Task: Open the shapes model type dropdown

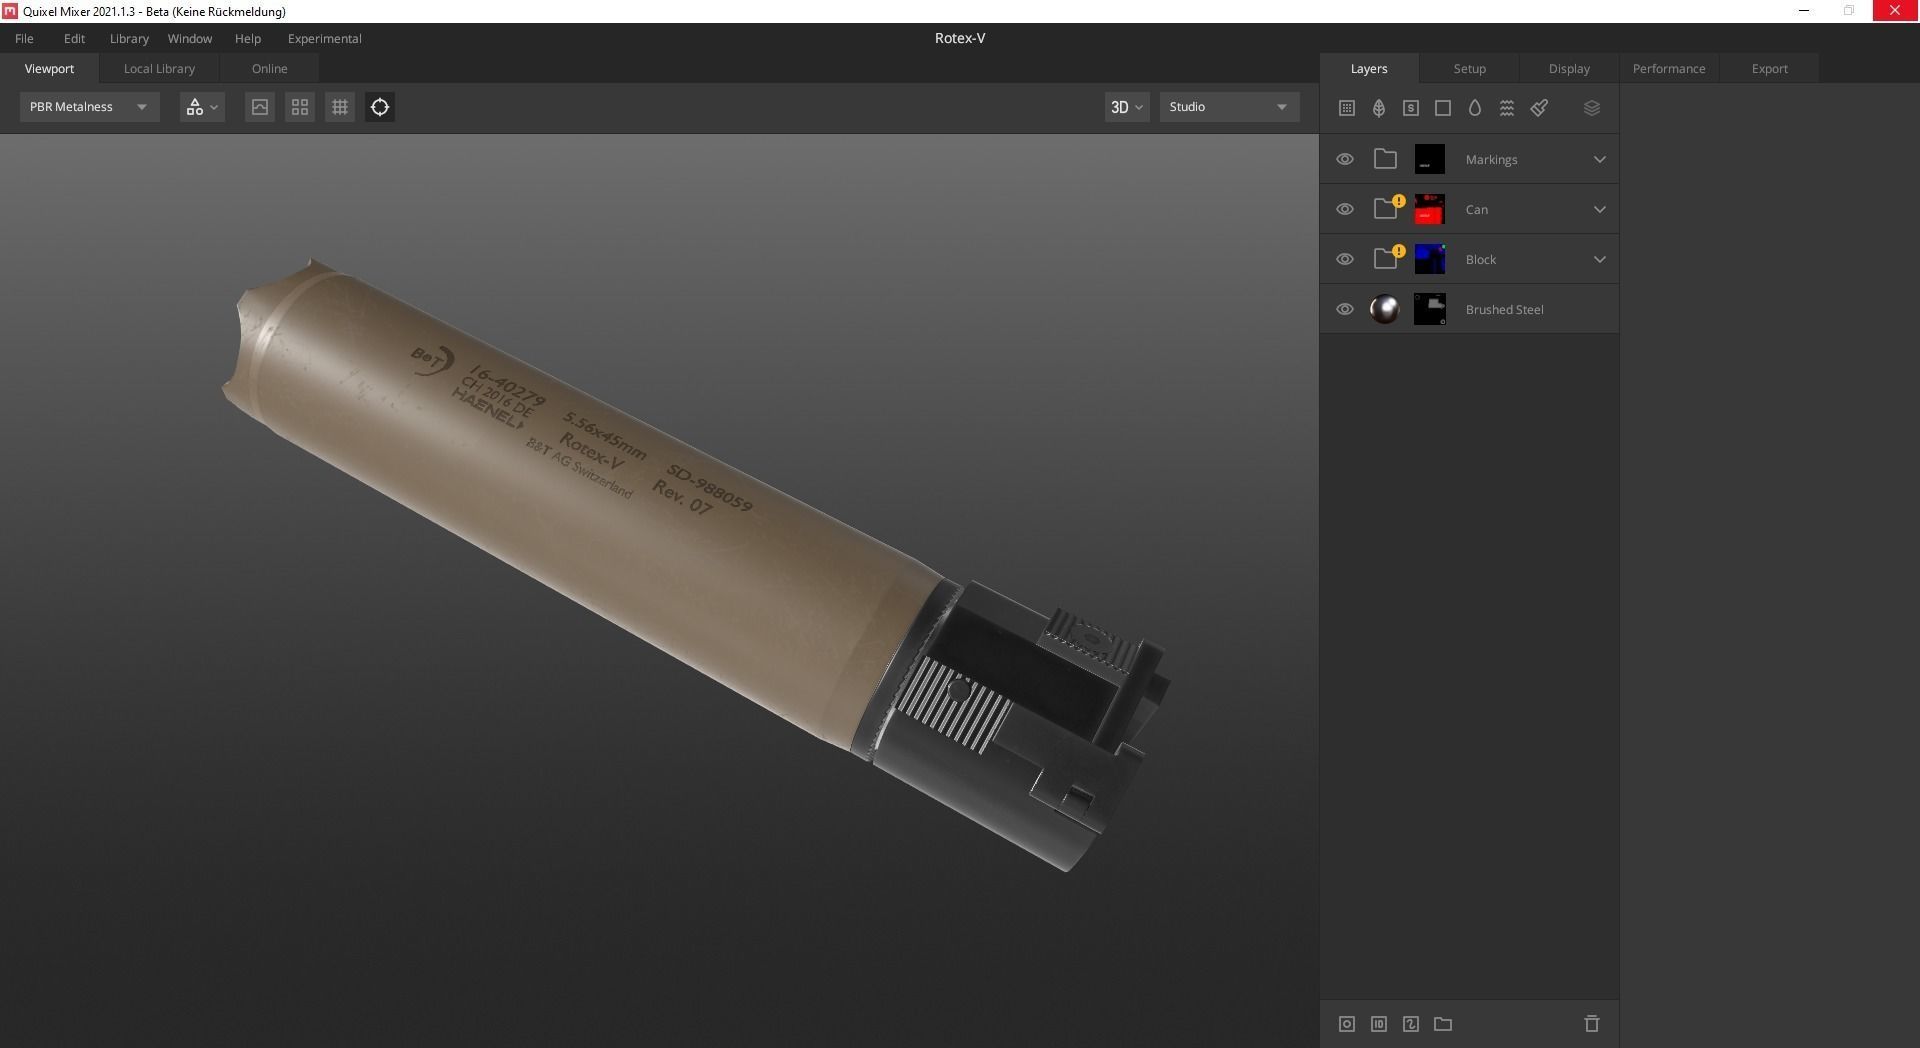Action: (202, 107)
